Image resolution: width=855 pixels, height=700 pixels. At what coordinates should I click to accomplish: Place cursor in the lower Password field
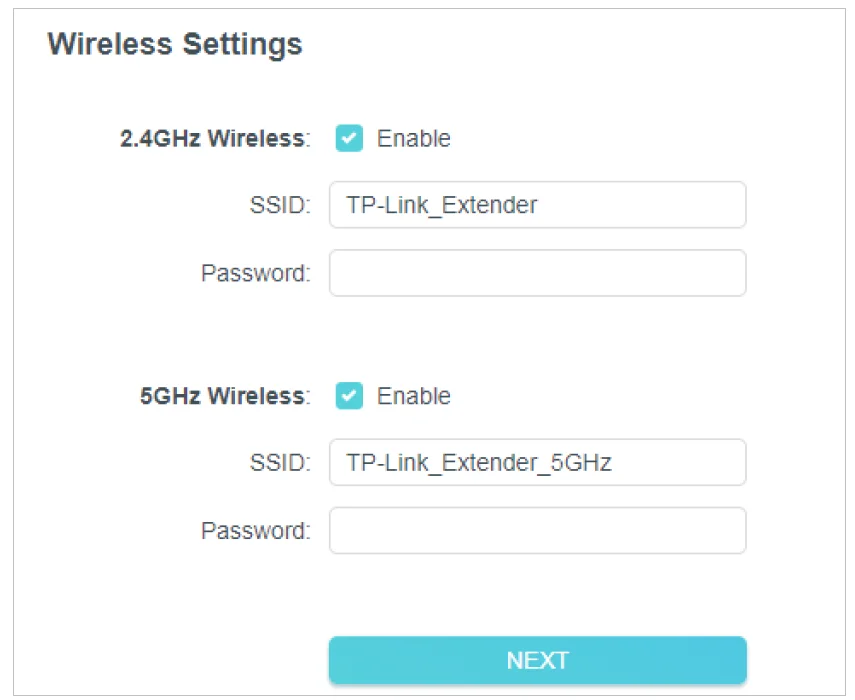[536, 530]
